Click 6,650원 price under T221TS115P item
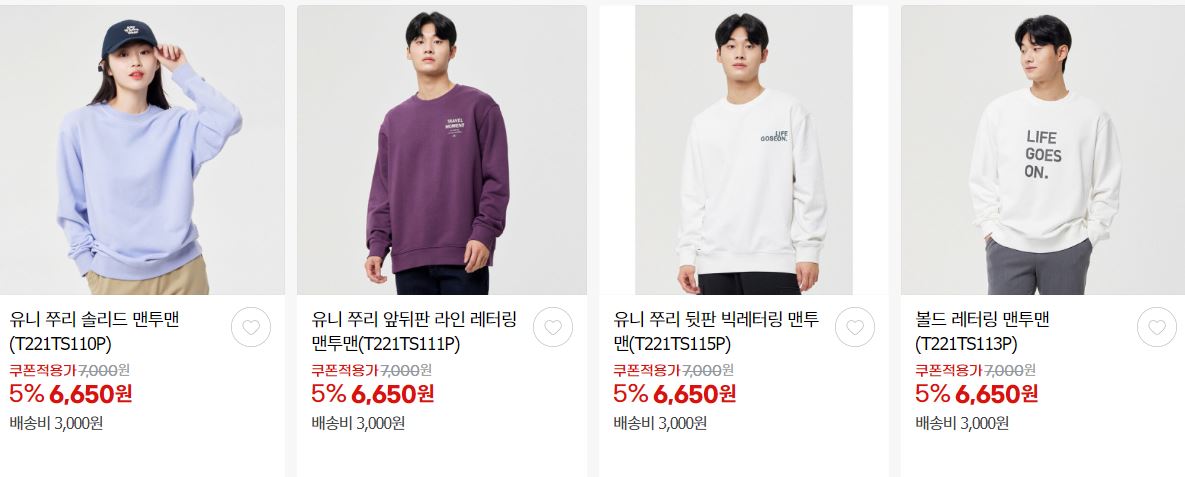The width and height of the screenshot is (1185, 477). (695, 394)
